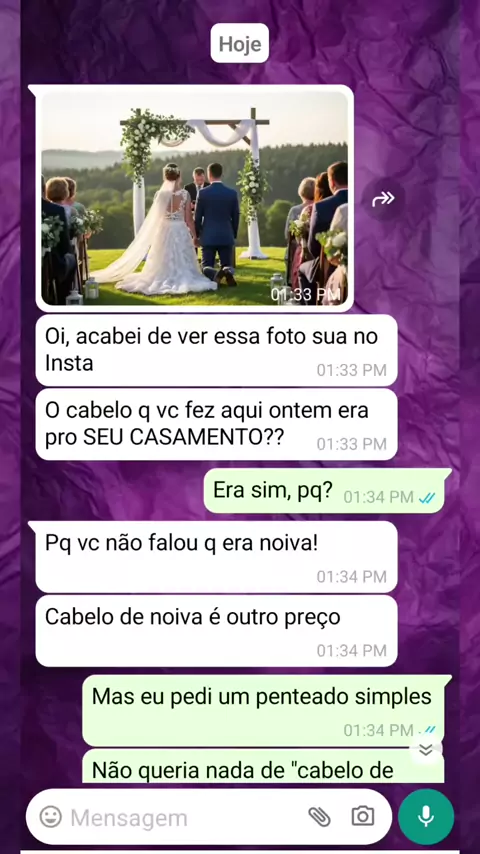Jump to latest messages with double chevron
The image size is (480, 854).
(x=426, y=750)
